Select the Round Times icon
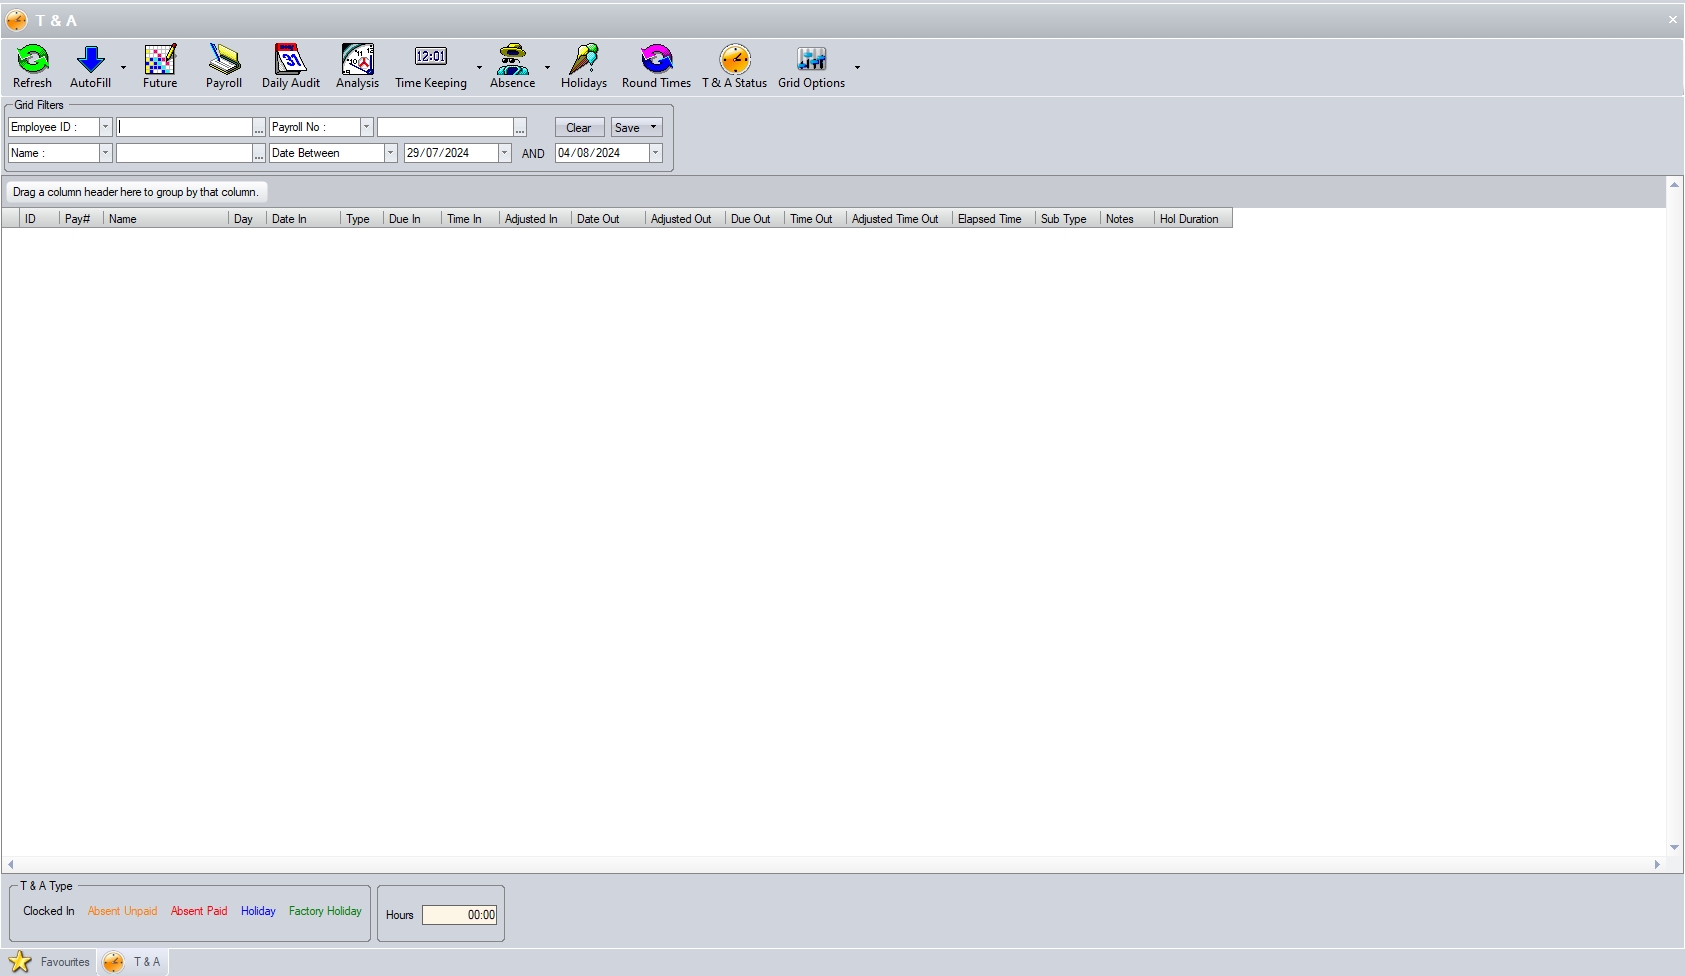Screen dimensions: 1685x976 [x=656, y=61]
